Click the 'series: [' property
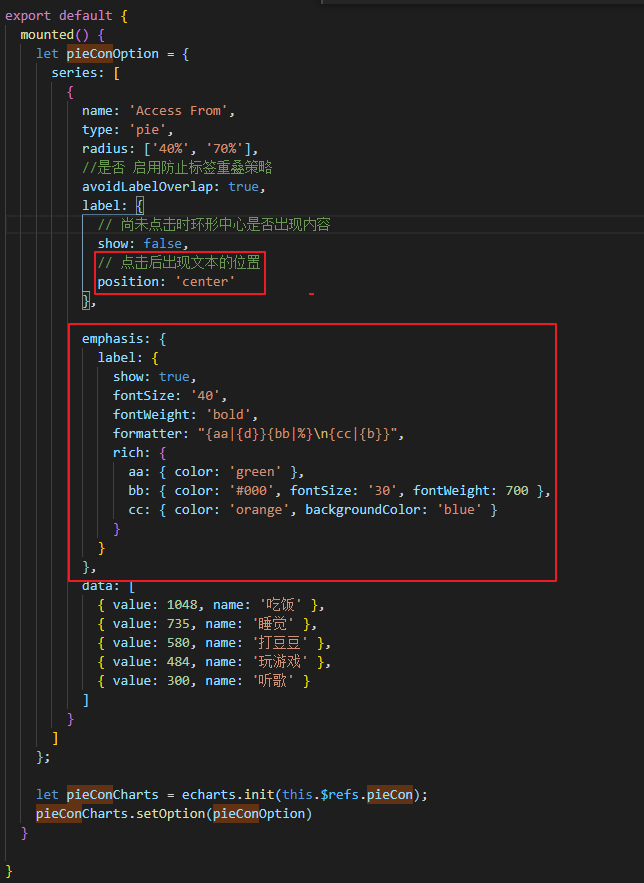Screen dimensions: 644x883 [x=85, y=73]
